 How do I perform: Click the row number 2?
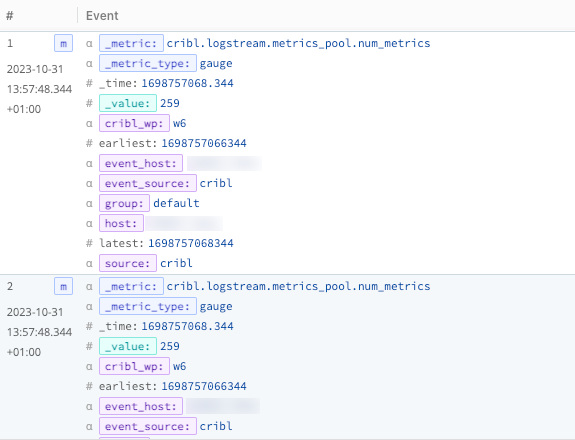pyautogui.click(x=10, y=286)
